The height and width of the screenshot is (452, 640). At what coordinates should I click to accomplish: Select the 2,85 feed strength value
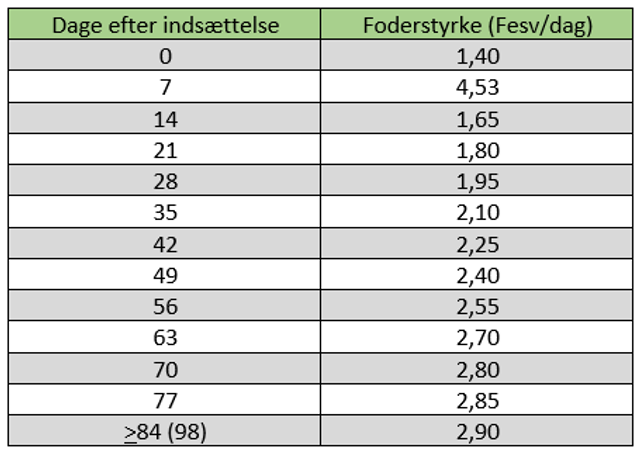[x=477, y=400]
